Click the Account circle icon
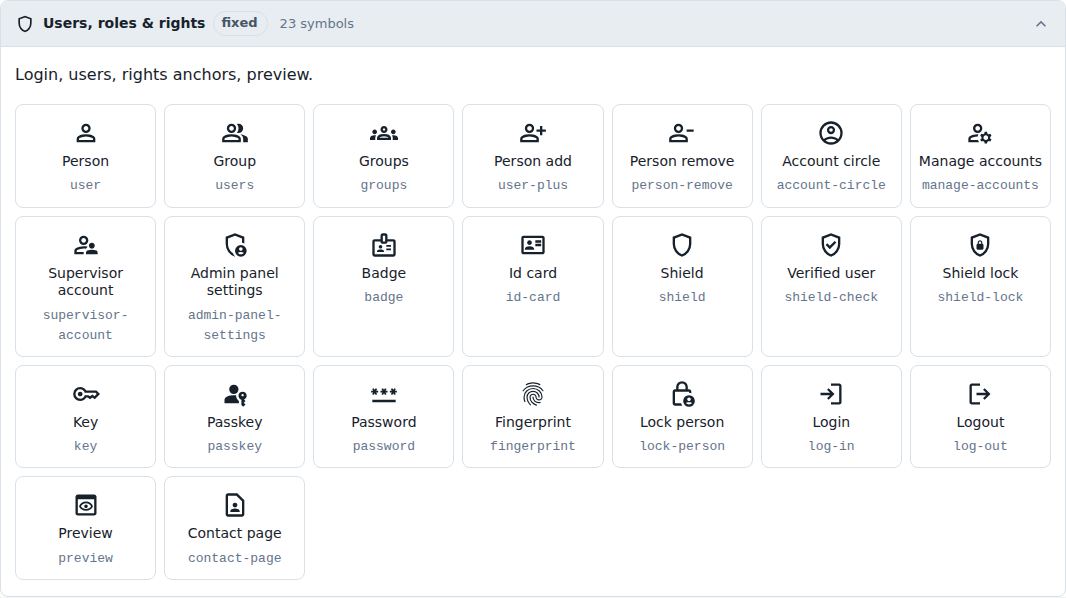1066x598 pixels. point(831,133)
